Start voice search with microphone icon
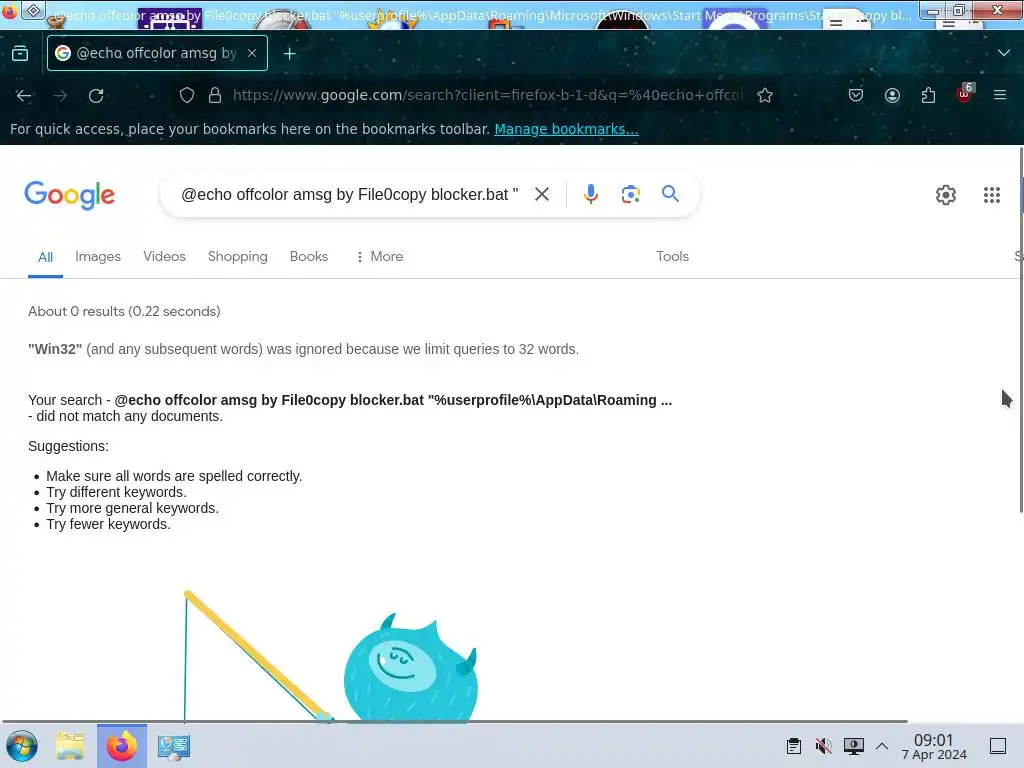The height and width of the screenshot is (768, 1024). [x=590, y=194]
